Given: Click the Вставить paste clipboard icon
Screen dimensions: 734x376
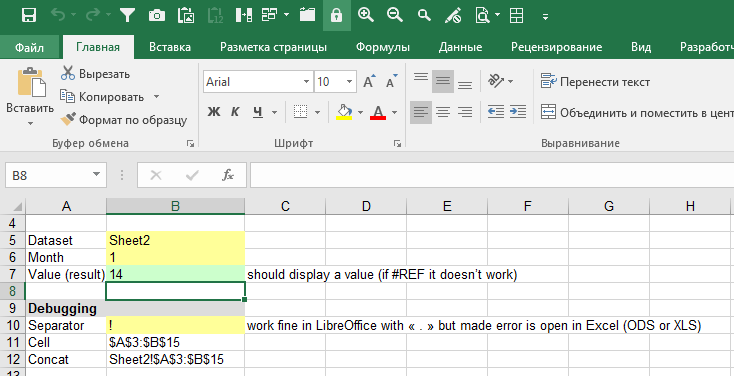Looking at the screenshot, I should click(31, 82).
